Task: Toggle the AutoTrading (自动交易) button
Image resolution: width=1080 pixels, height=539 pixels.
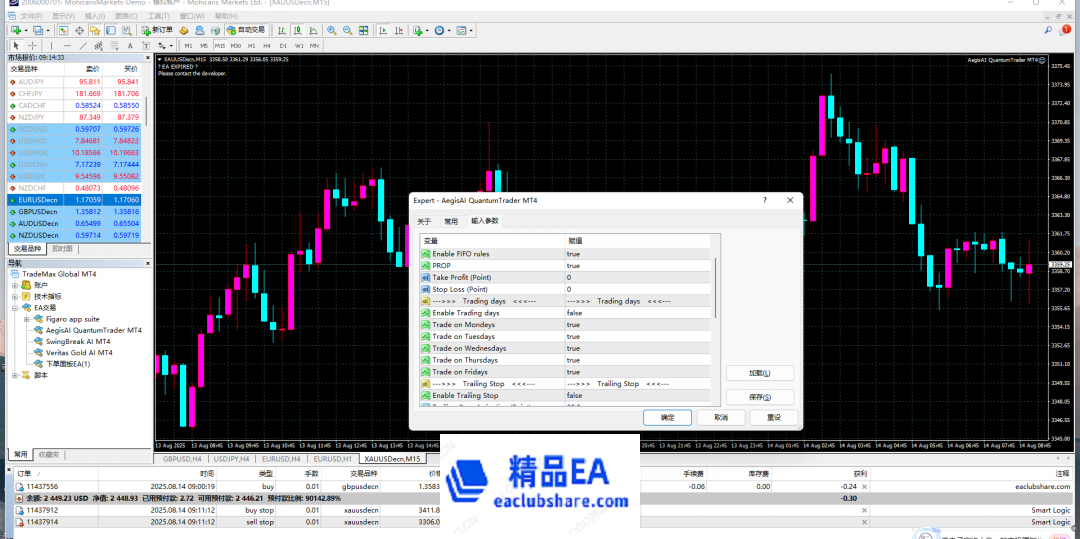Action: click(x=246, y=30)
